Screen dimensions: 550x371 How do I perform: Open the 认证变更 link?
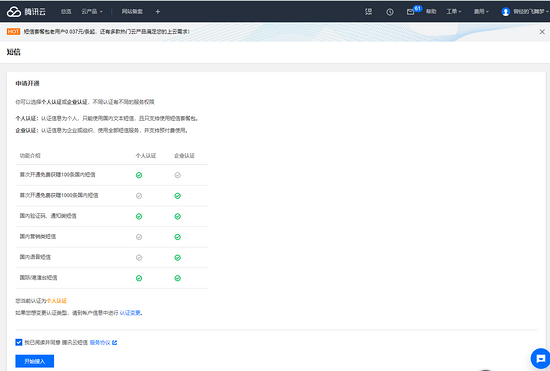130,312
